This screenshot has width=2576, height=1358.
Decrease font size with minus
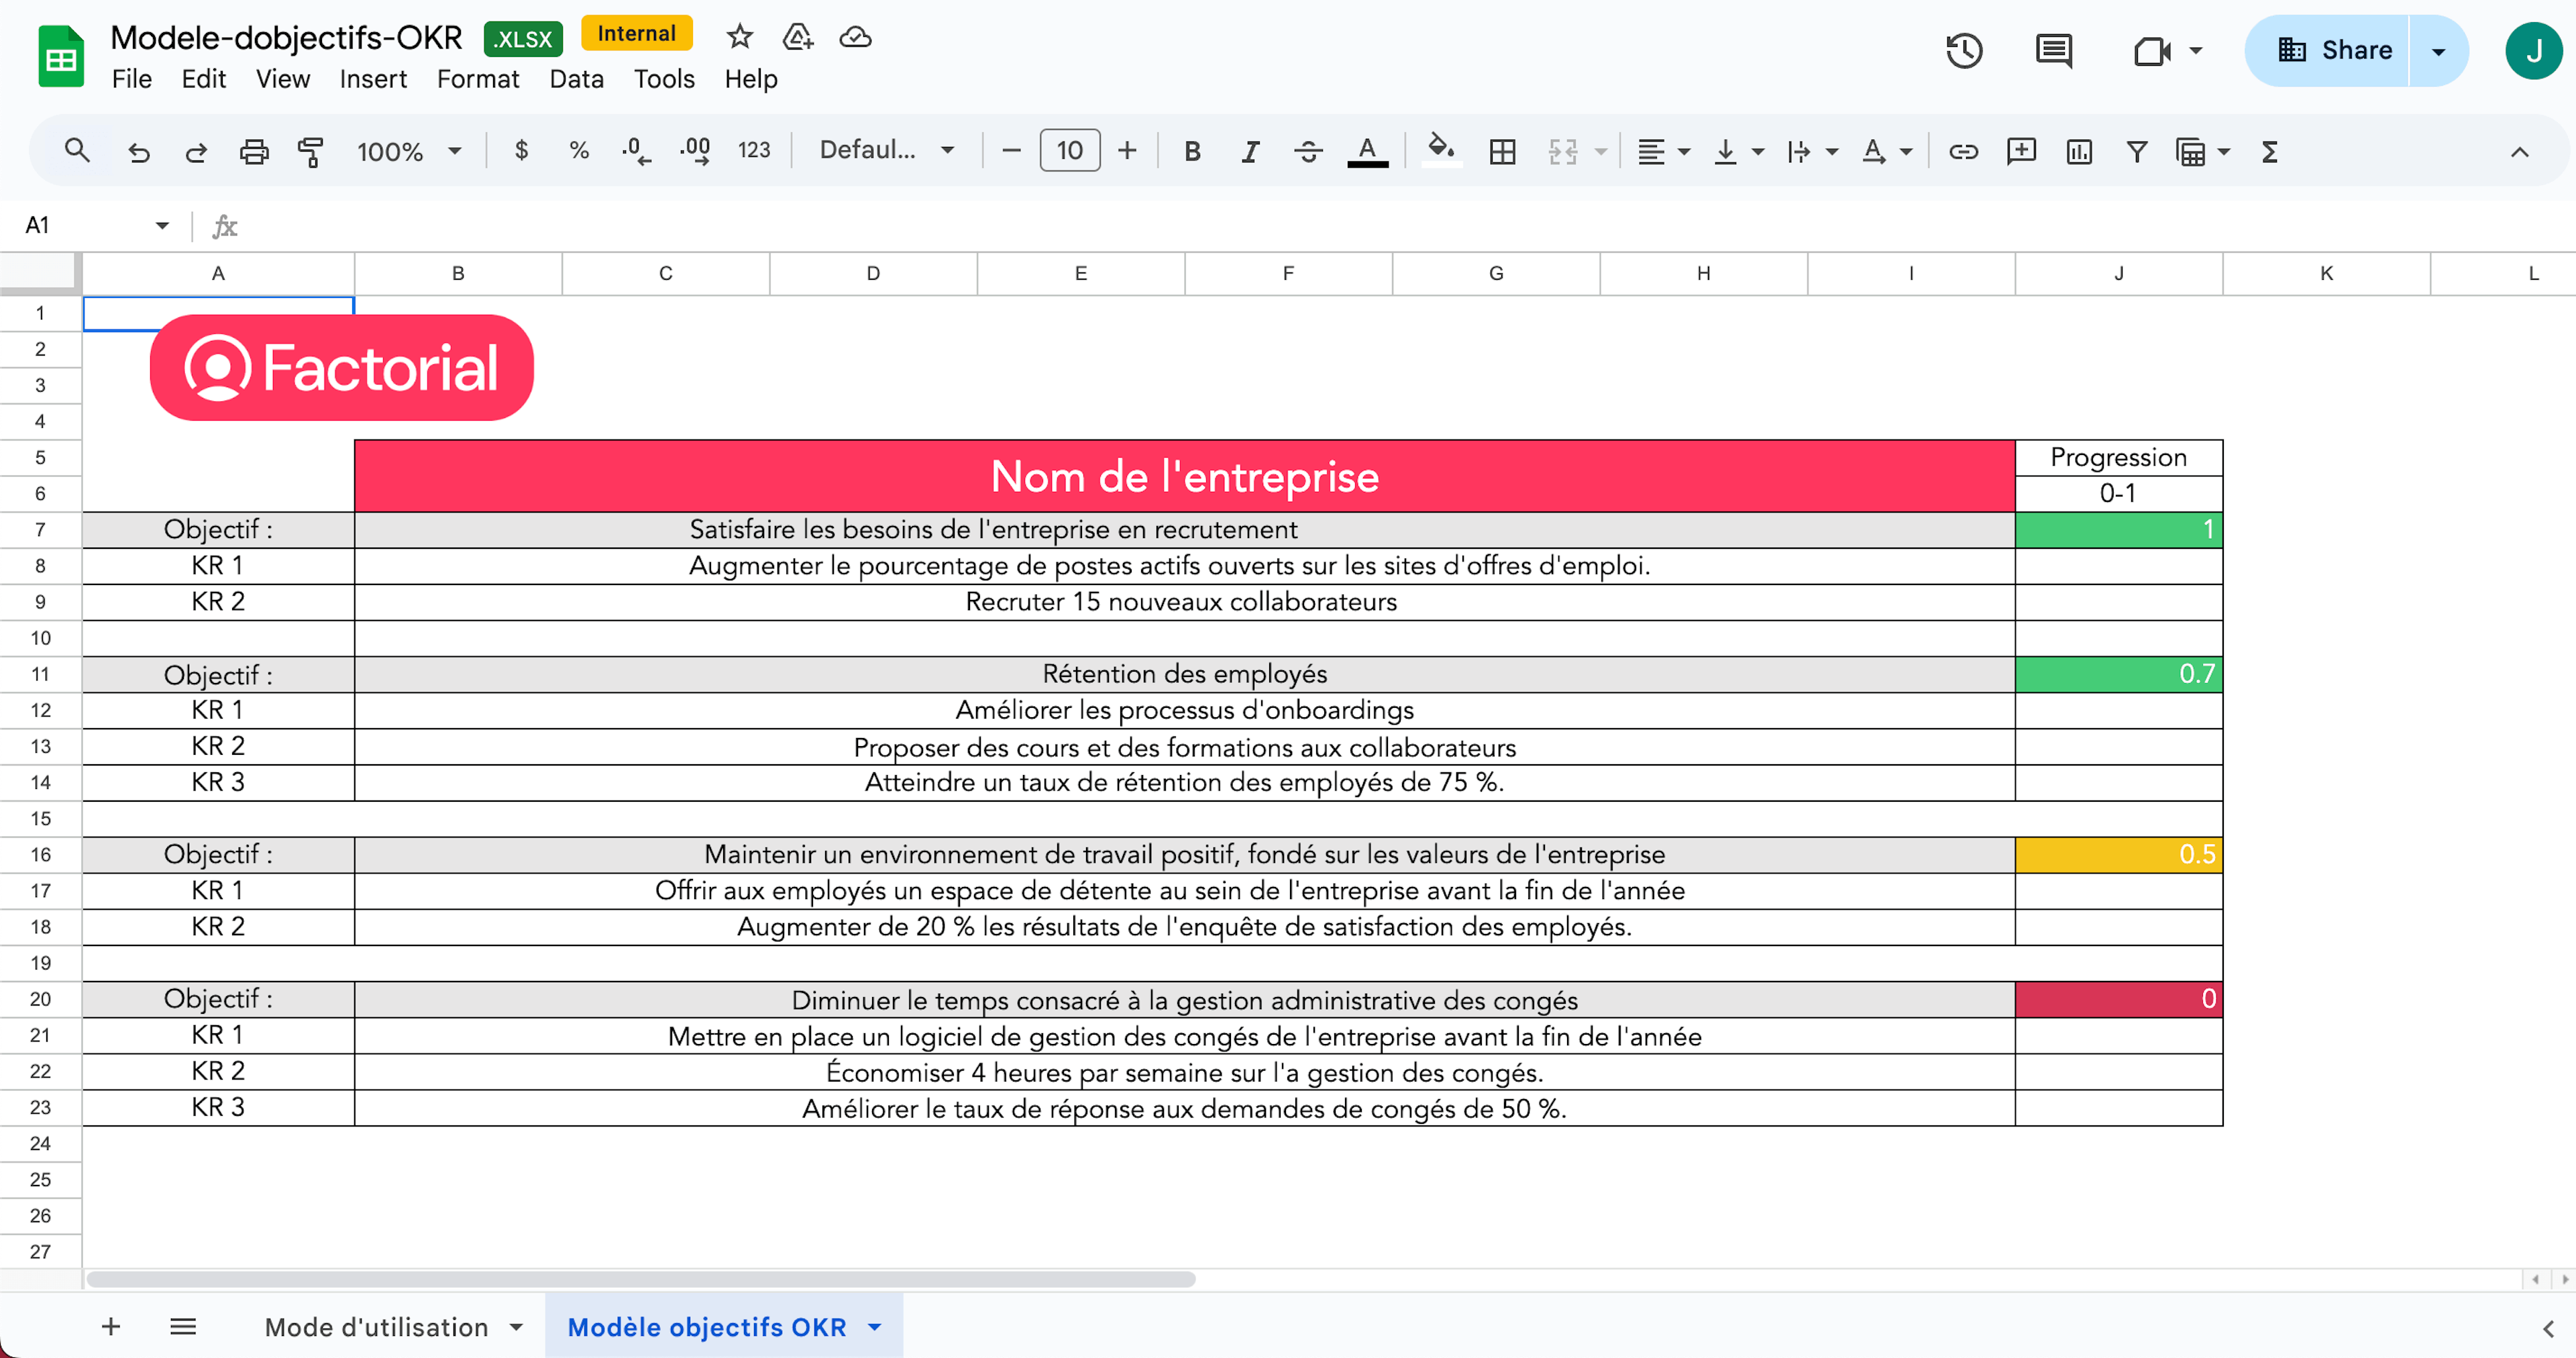click(x=1011, y=151)
